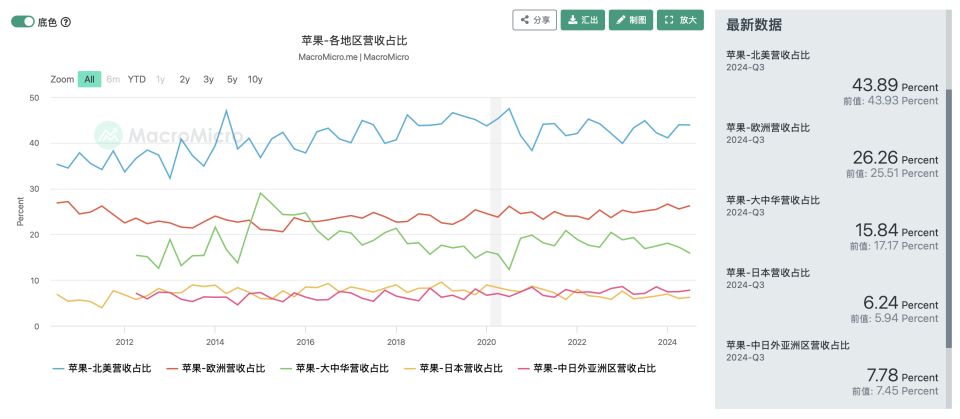Viewport: 960px width, 419px height.
Task: Click the 6.24 Percent value
Action: coord(900,303)
